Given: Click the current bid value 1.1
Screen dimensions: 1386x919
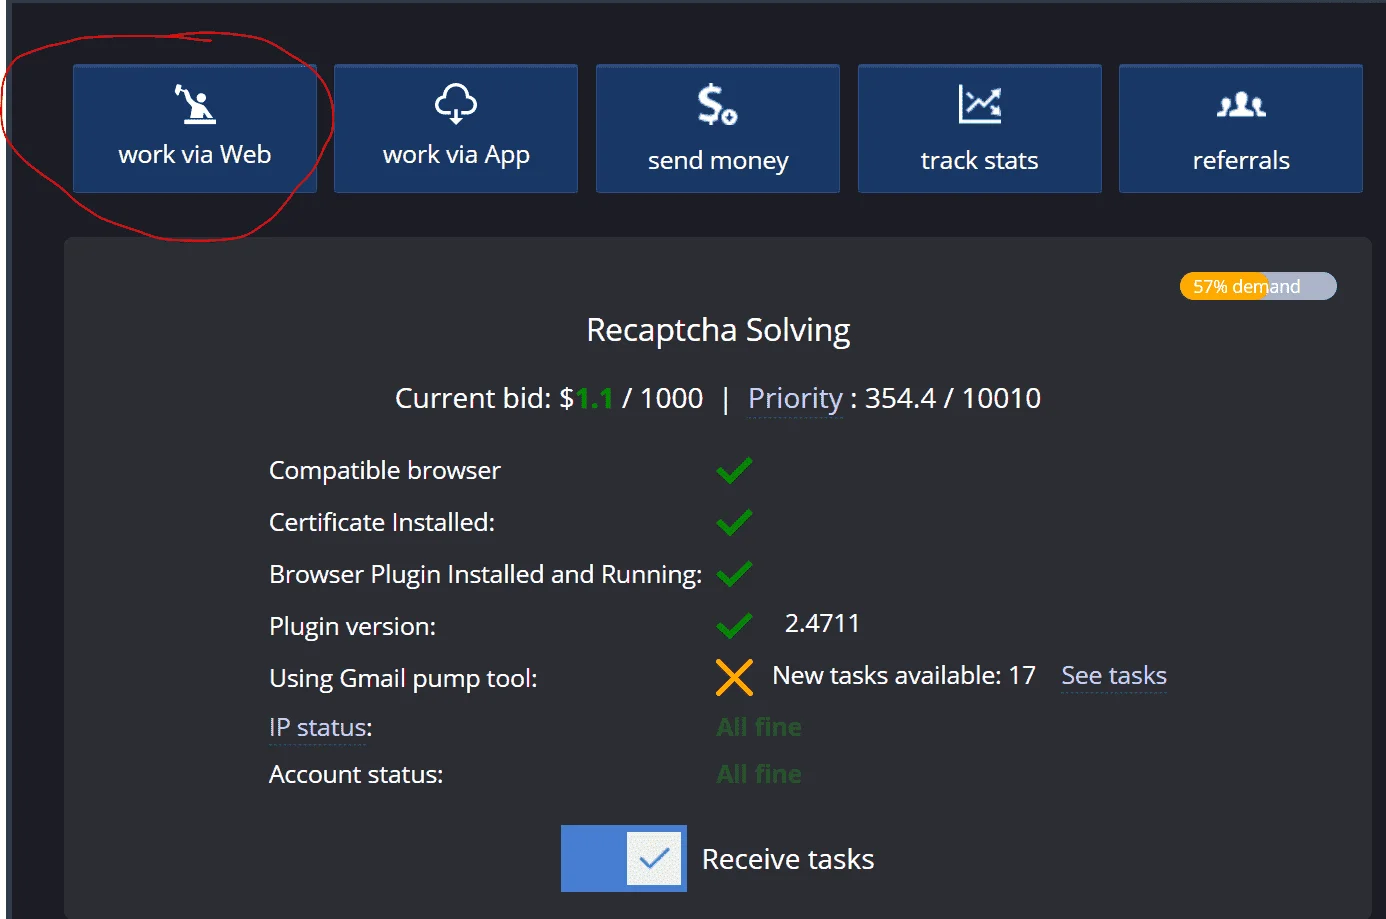Looking at the screenshot, I should [x=594, y=398].
